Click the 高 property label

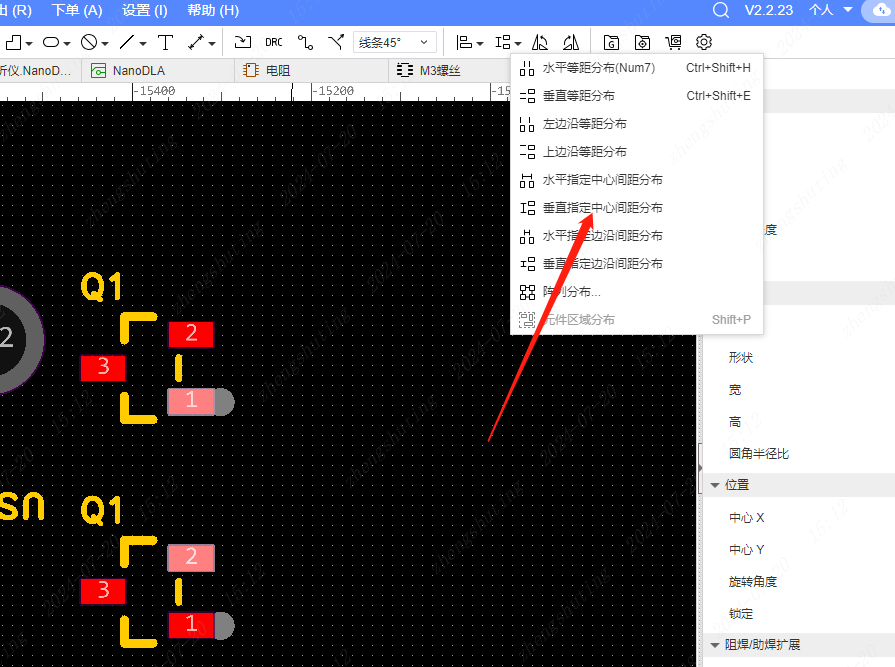735,422
